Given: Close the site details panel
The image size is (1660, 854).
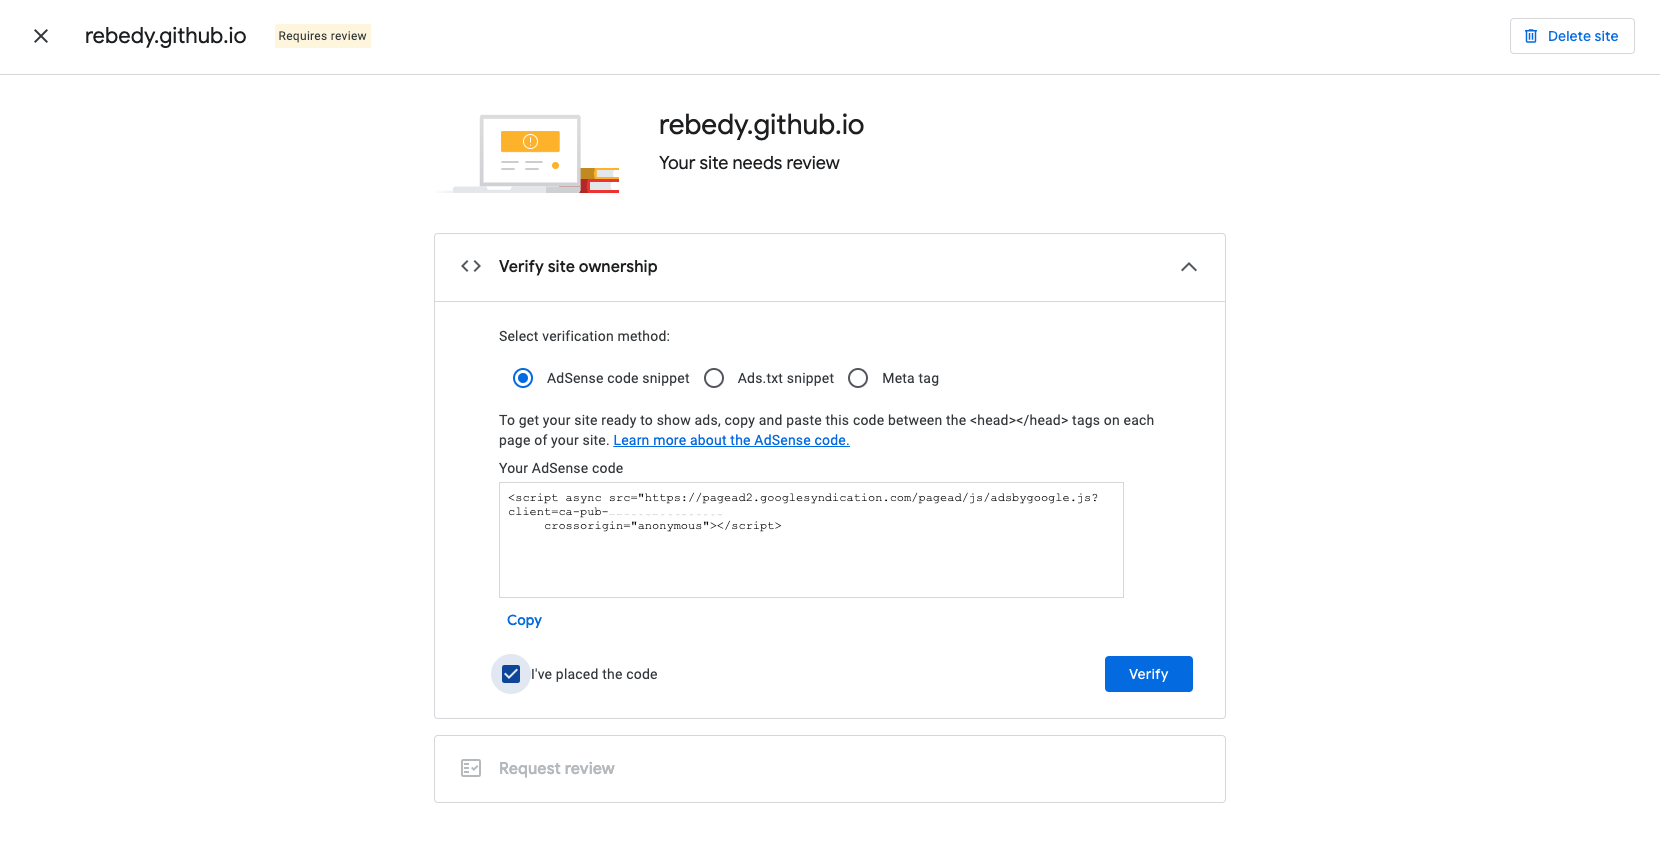Looking at the screenshot, I should pyautogui.click(x=41, y=36).
